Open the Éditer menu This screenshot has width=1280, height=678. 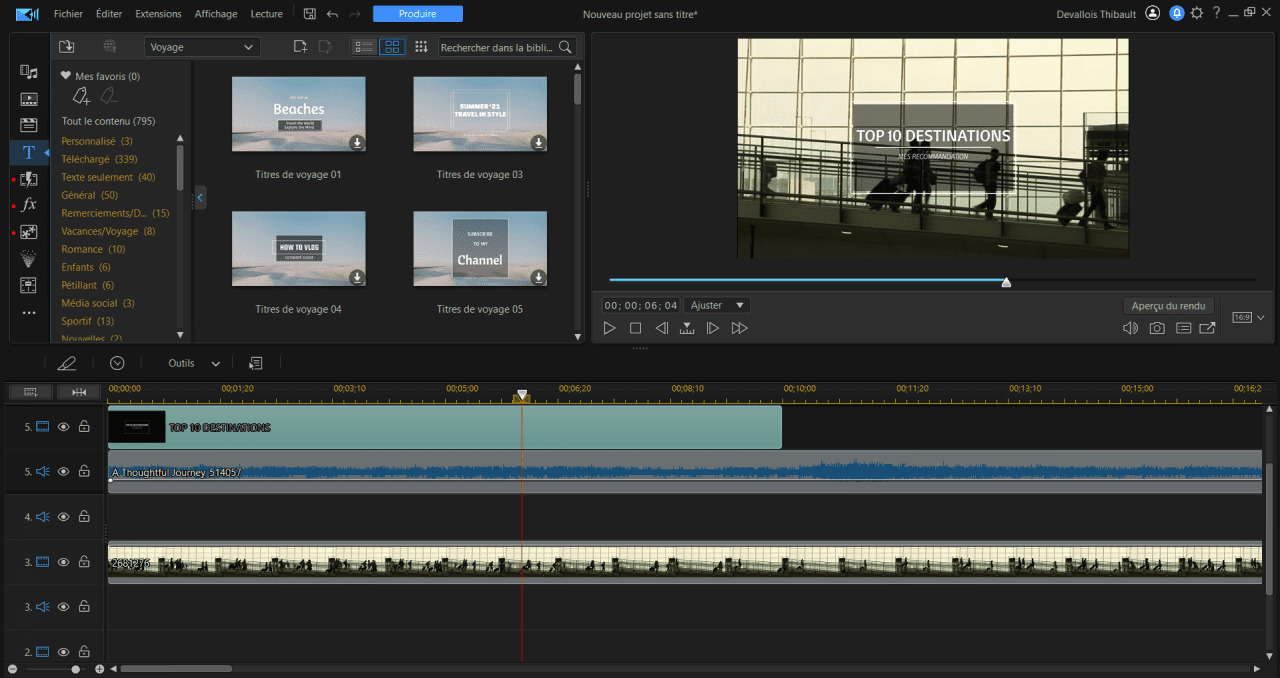pos(109,14)
